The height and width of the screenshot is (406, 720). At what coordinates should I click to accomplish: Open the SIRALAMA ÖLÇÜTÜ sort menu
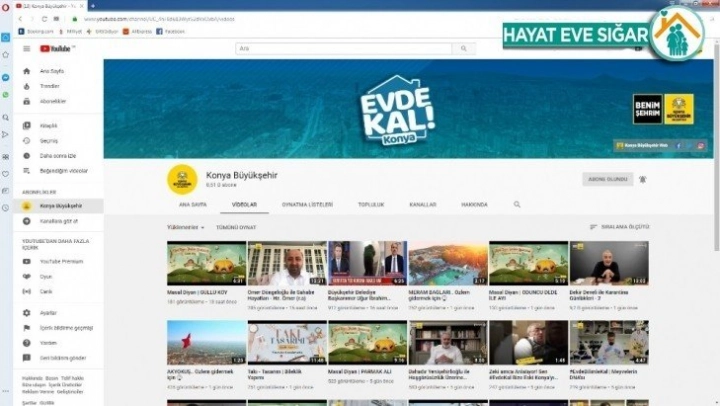click(620, 227)
